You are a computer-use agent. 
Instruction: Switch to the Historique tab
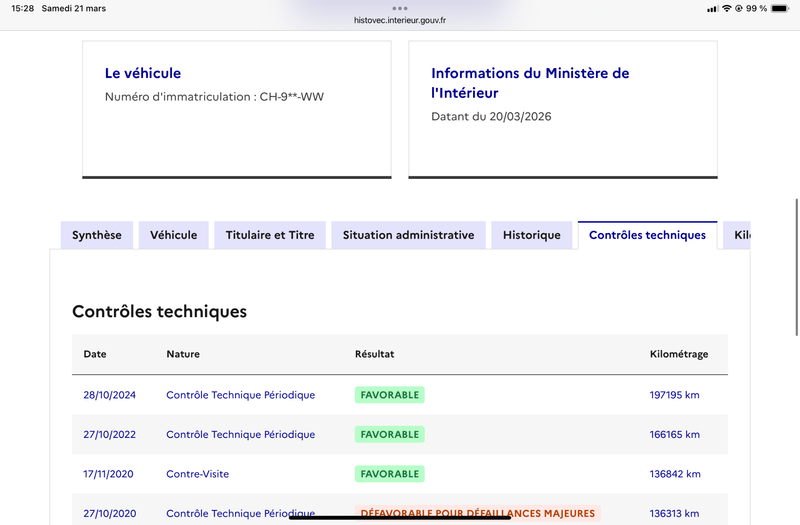(531, 235)
